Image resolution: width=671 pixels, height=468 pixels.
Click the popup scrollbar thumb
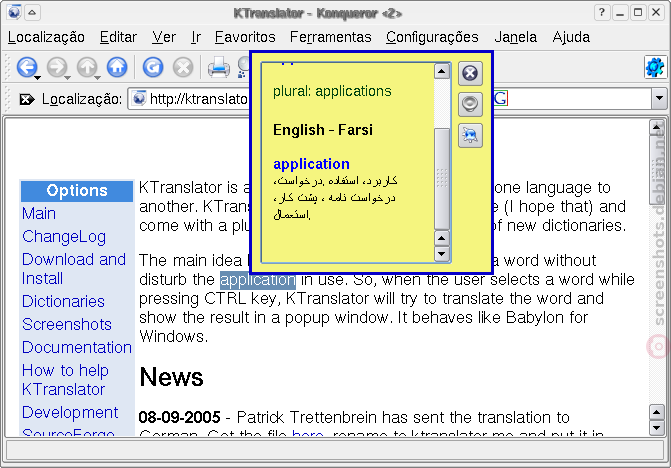[x=442, y=179]
